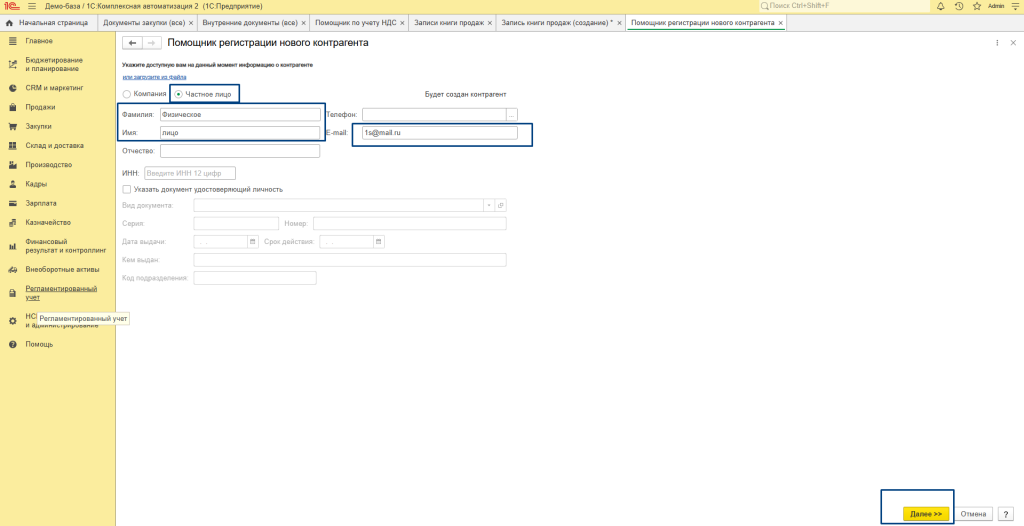1024x526 pixels.
Task: Open the history clock icon
Action: click(x=959, y=6)
